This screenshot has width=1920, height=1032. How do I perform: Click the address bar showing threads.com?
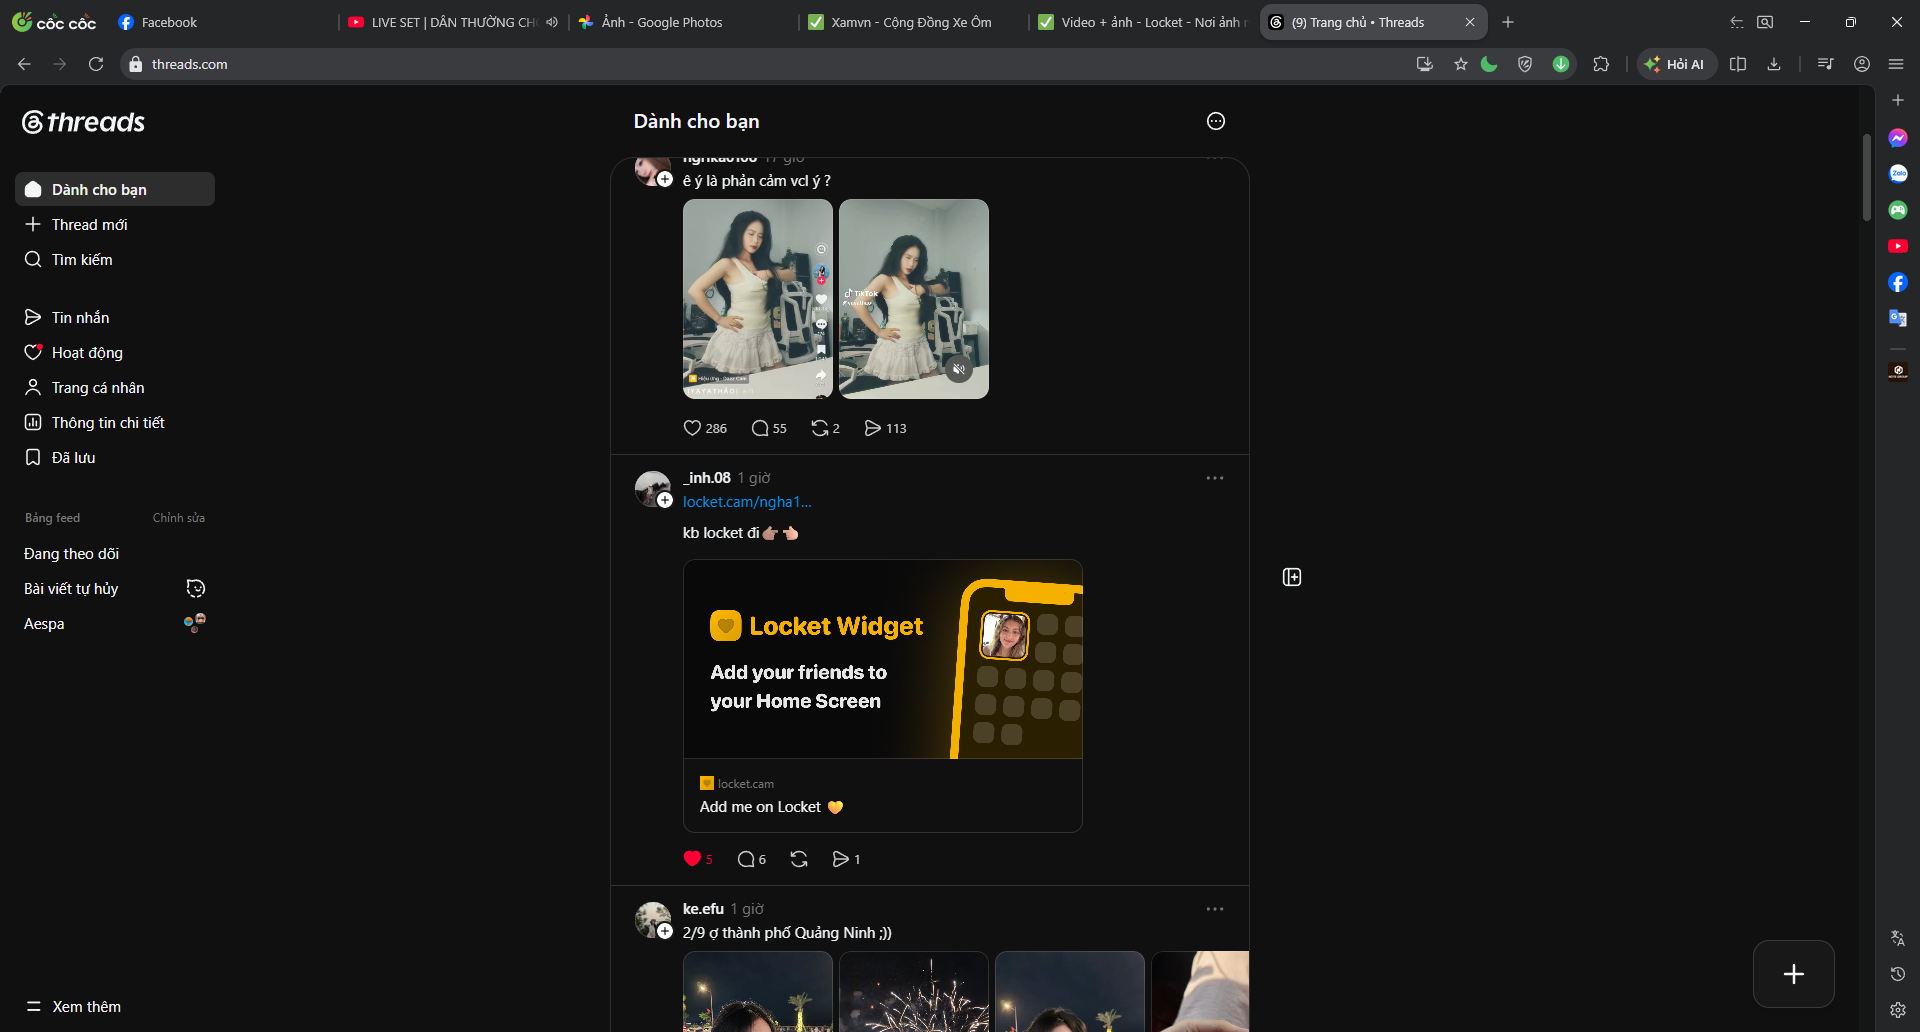760,64
